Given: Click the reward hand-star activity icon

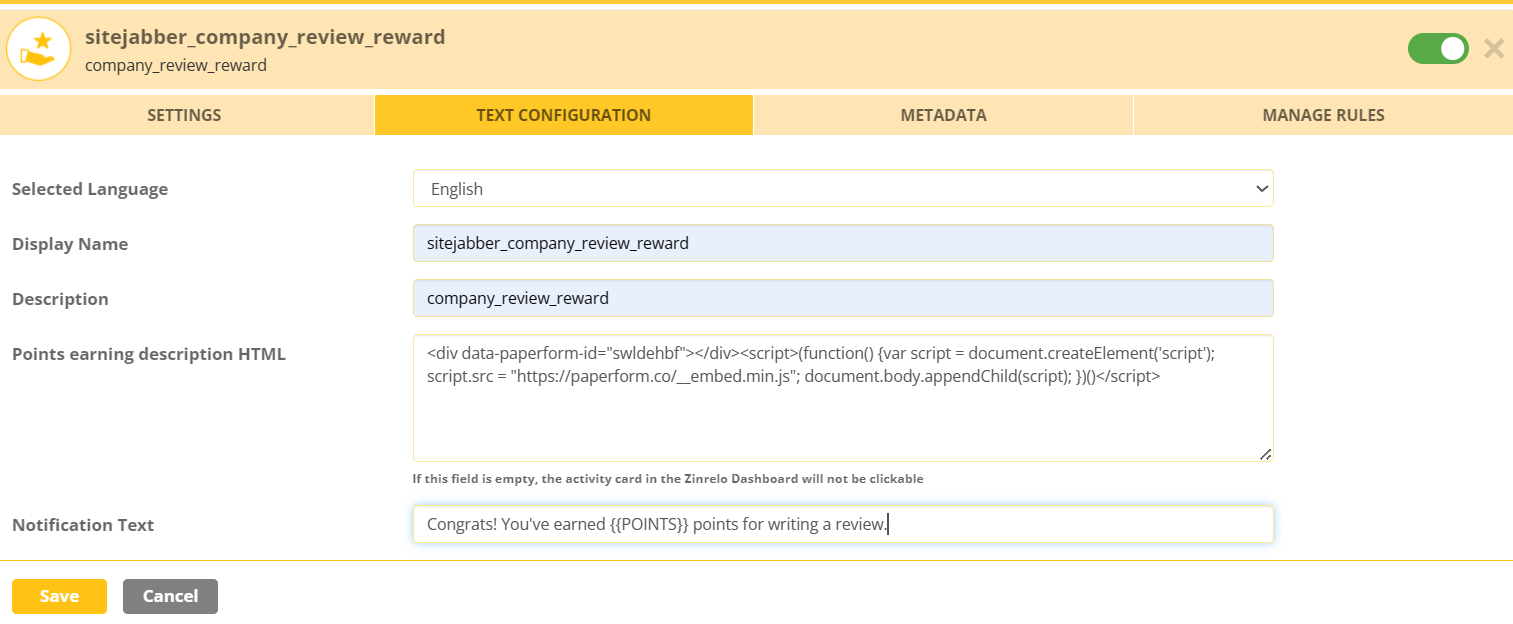Looking at the screenshot, I should pos(39,49).
